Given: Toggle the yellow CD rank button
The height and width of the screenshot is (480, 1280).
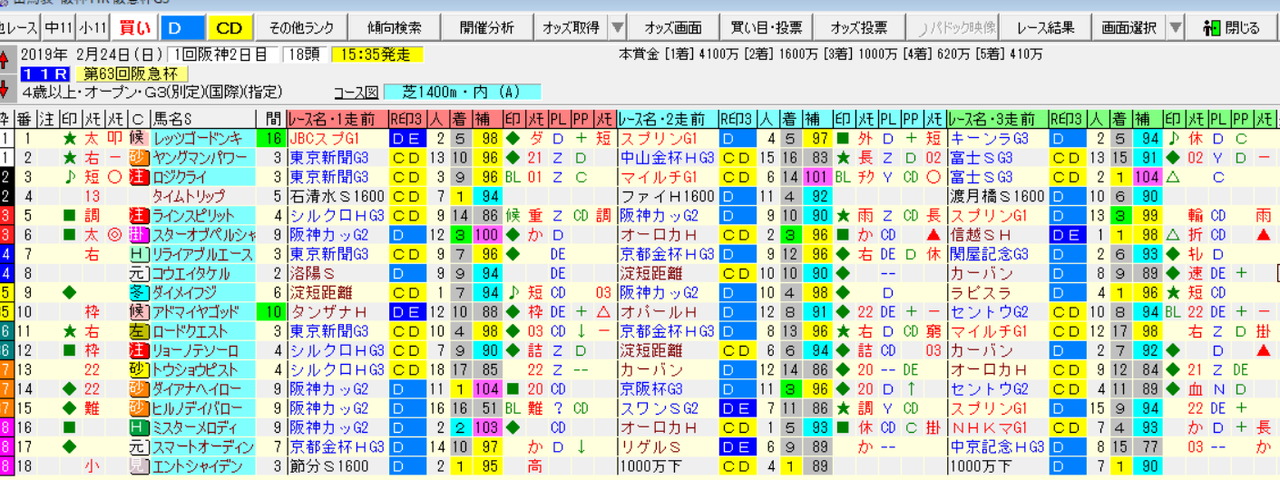Looking at the screenshot, I should tap(228, 27).
